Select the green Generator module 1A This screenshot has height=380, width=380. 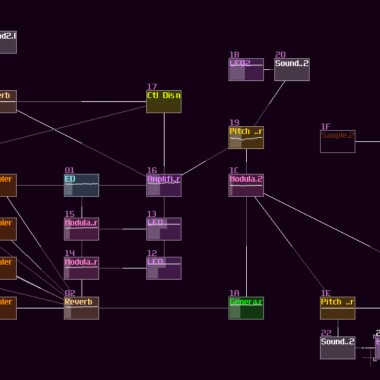point(246,308)
